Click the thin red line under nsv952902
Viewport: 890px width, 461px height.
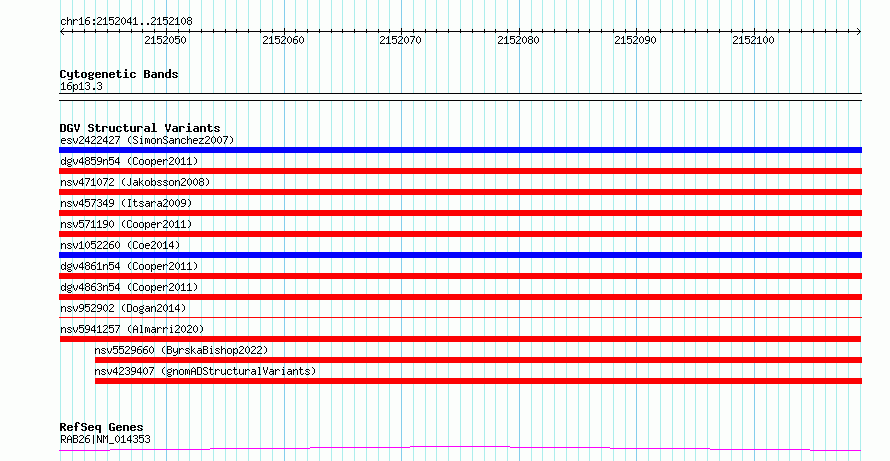460,318
